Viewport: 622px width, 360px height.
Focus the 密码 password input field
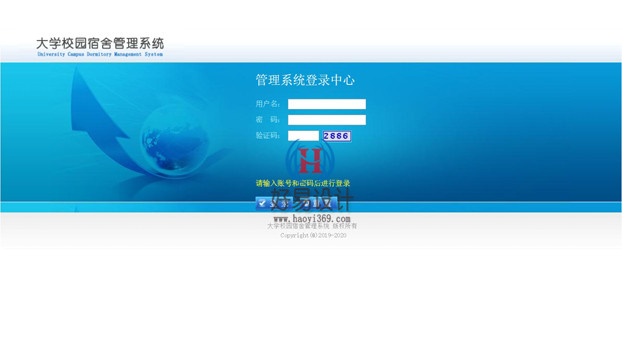pyautogui.click(x=326, y=120)
